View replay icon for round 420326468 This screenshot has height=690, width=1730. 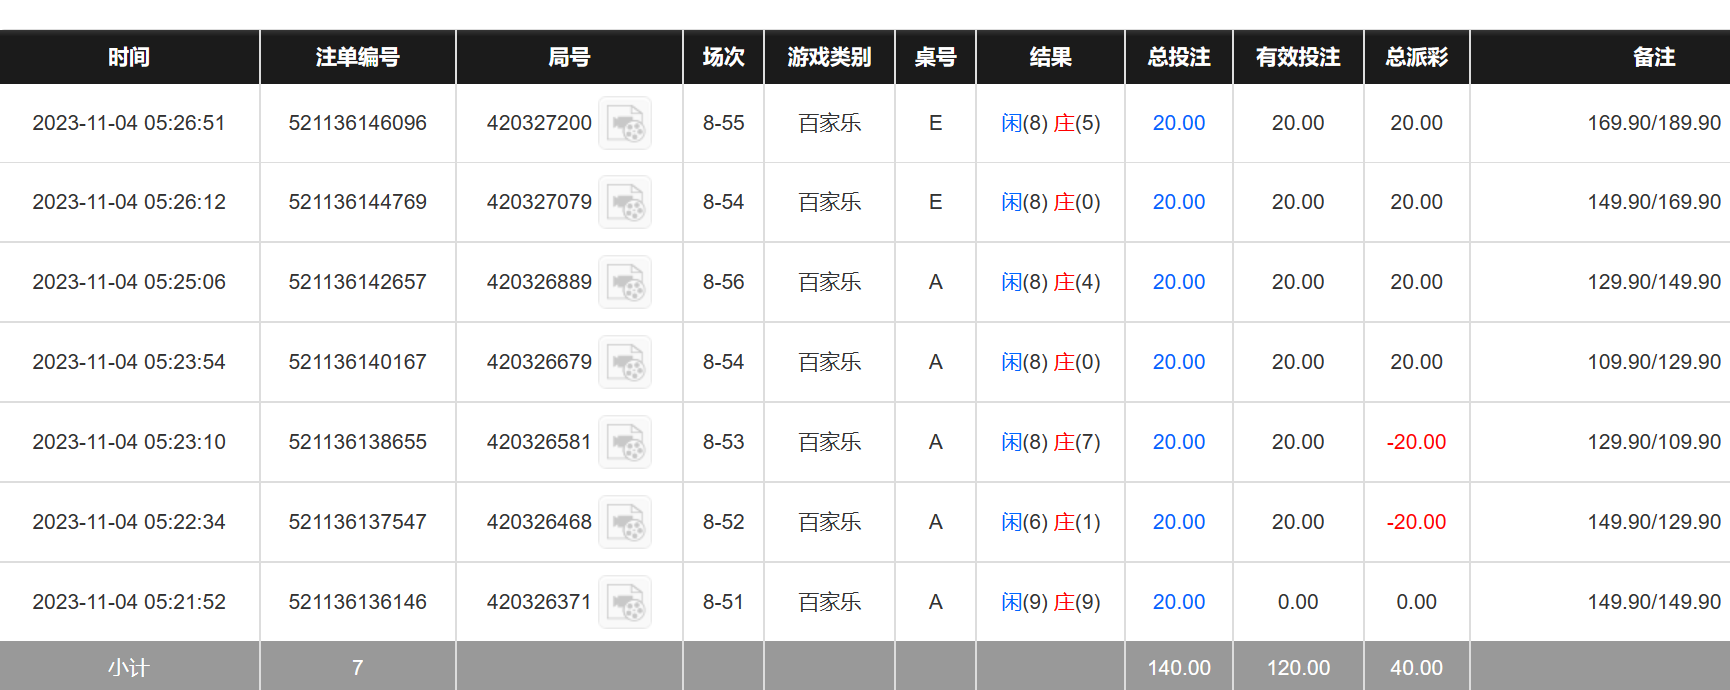pos(625,523)
